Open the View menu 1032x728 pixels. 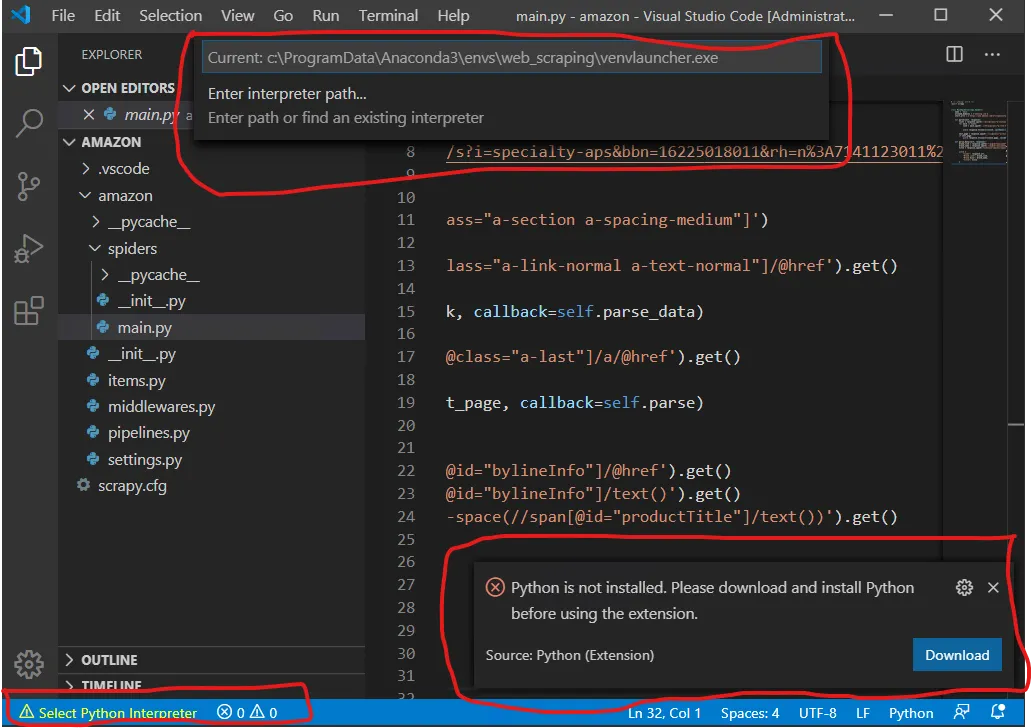point(238,15)
